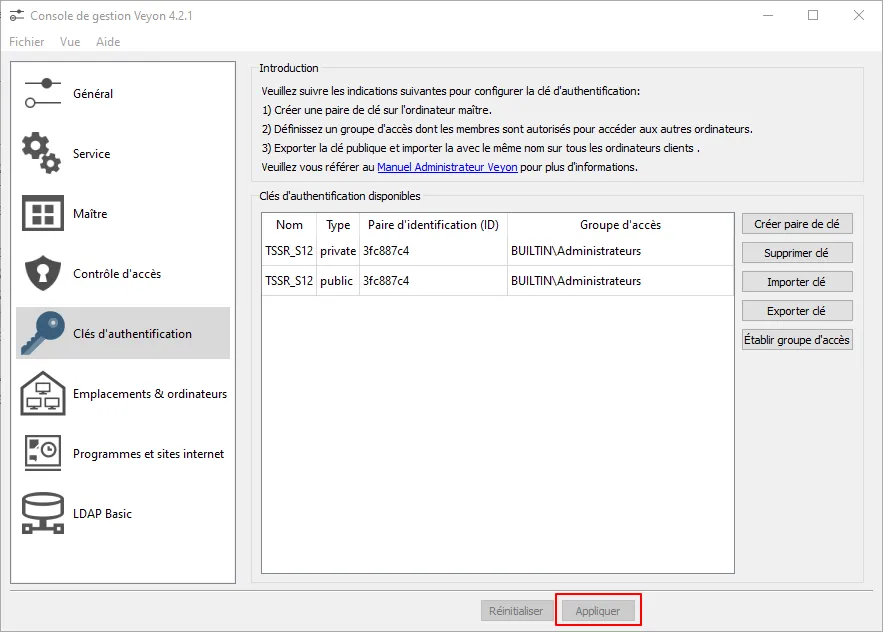Open Emplacements & ordinateurs house icon

click(x=43, y=393)
